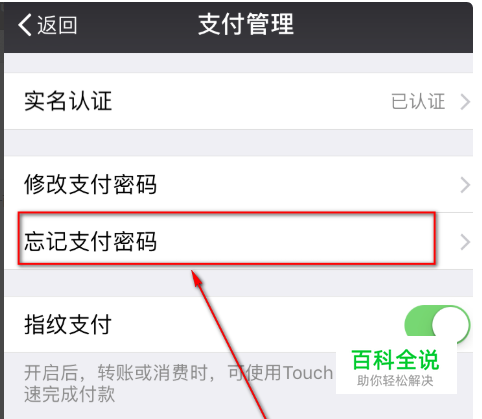Viewport: 482px width, 419px height.
Task: Open the 实名认证 row
Action: (x=239, y=101)
